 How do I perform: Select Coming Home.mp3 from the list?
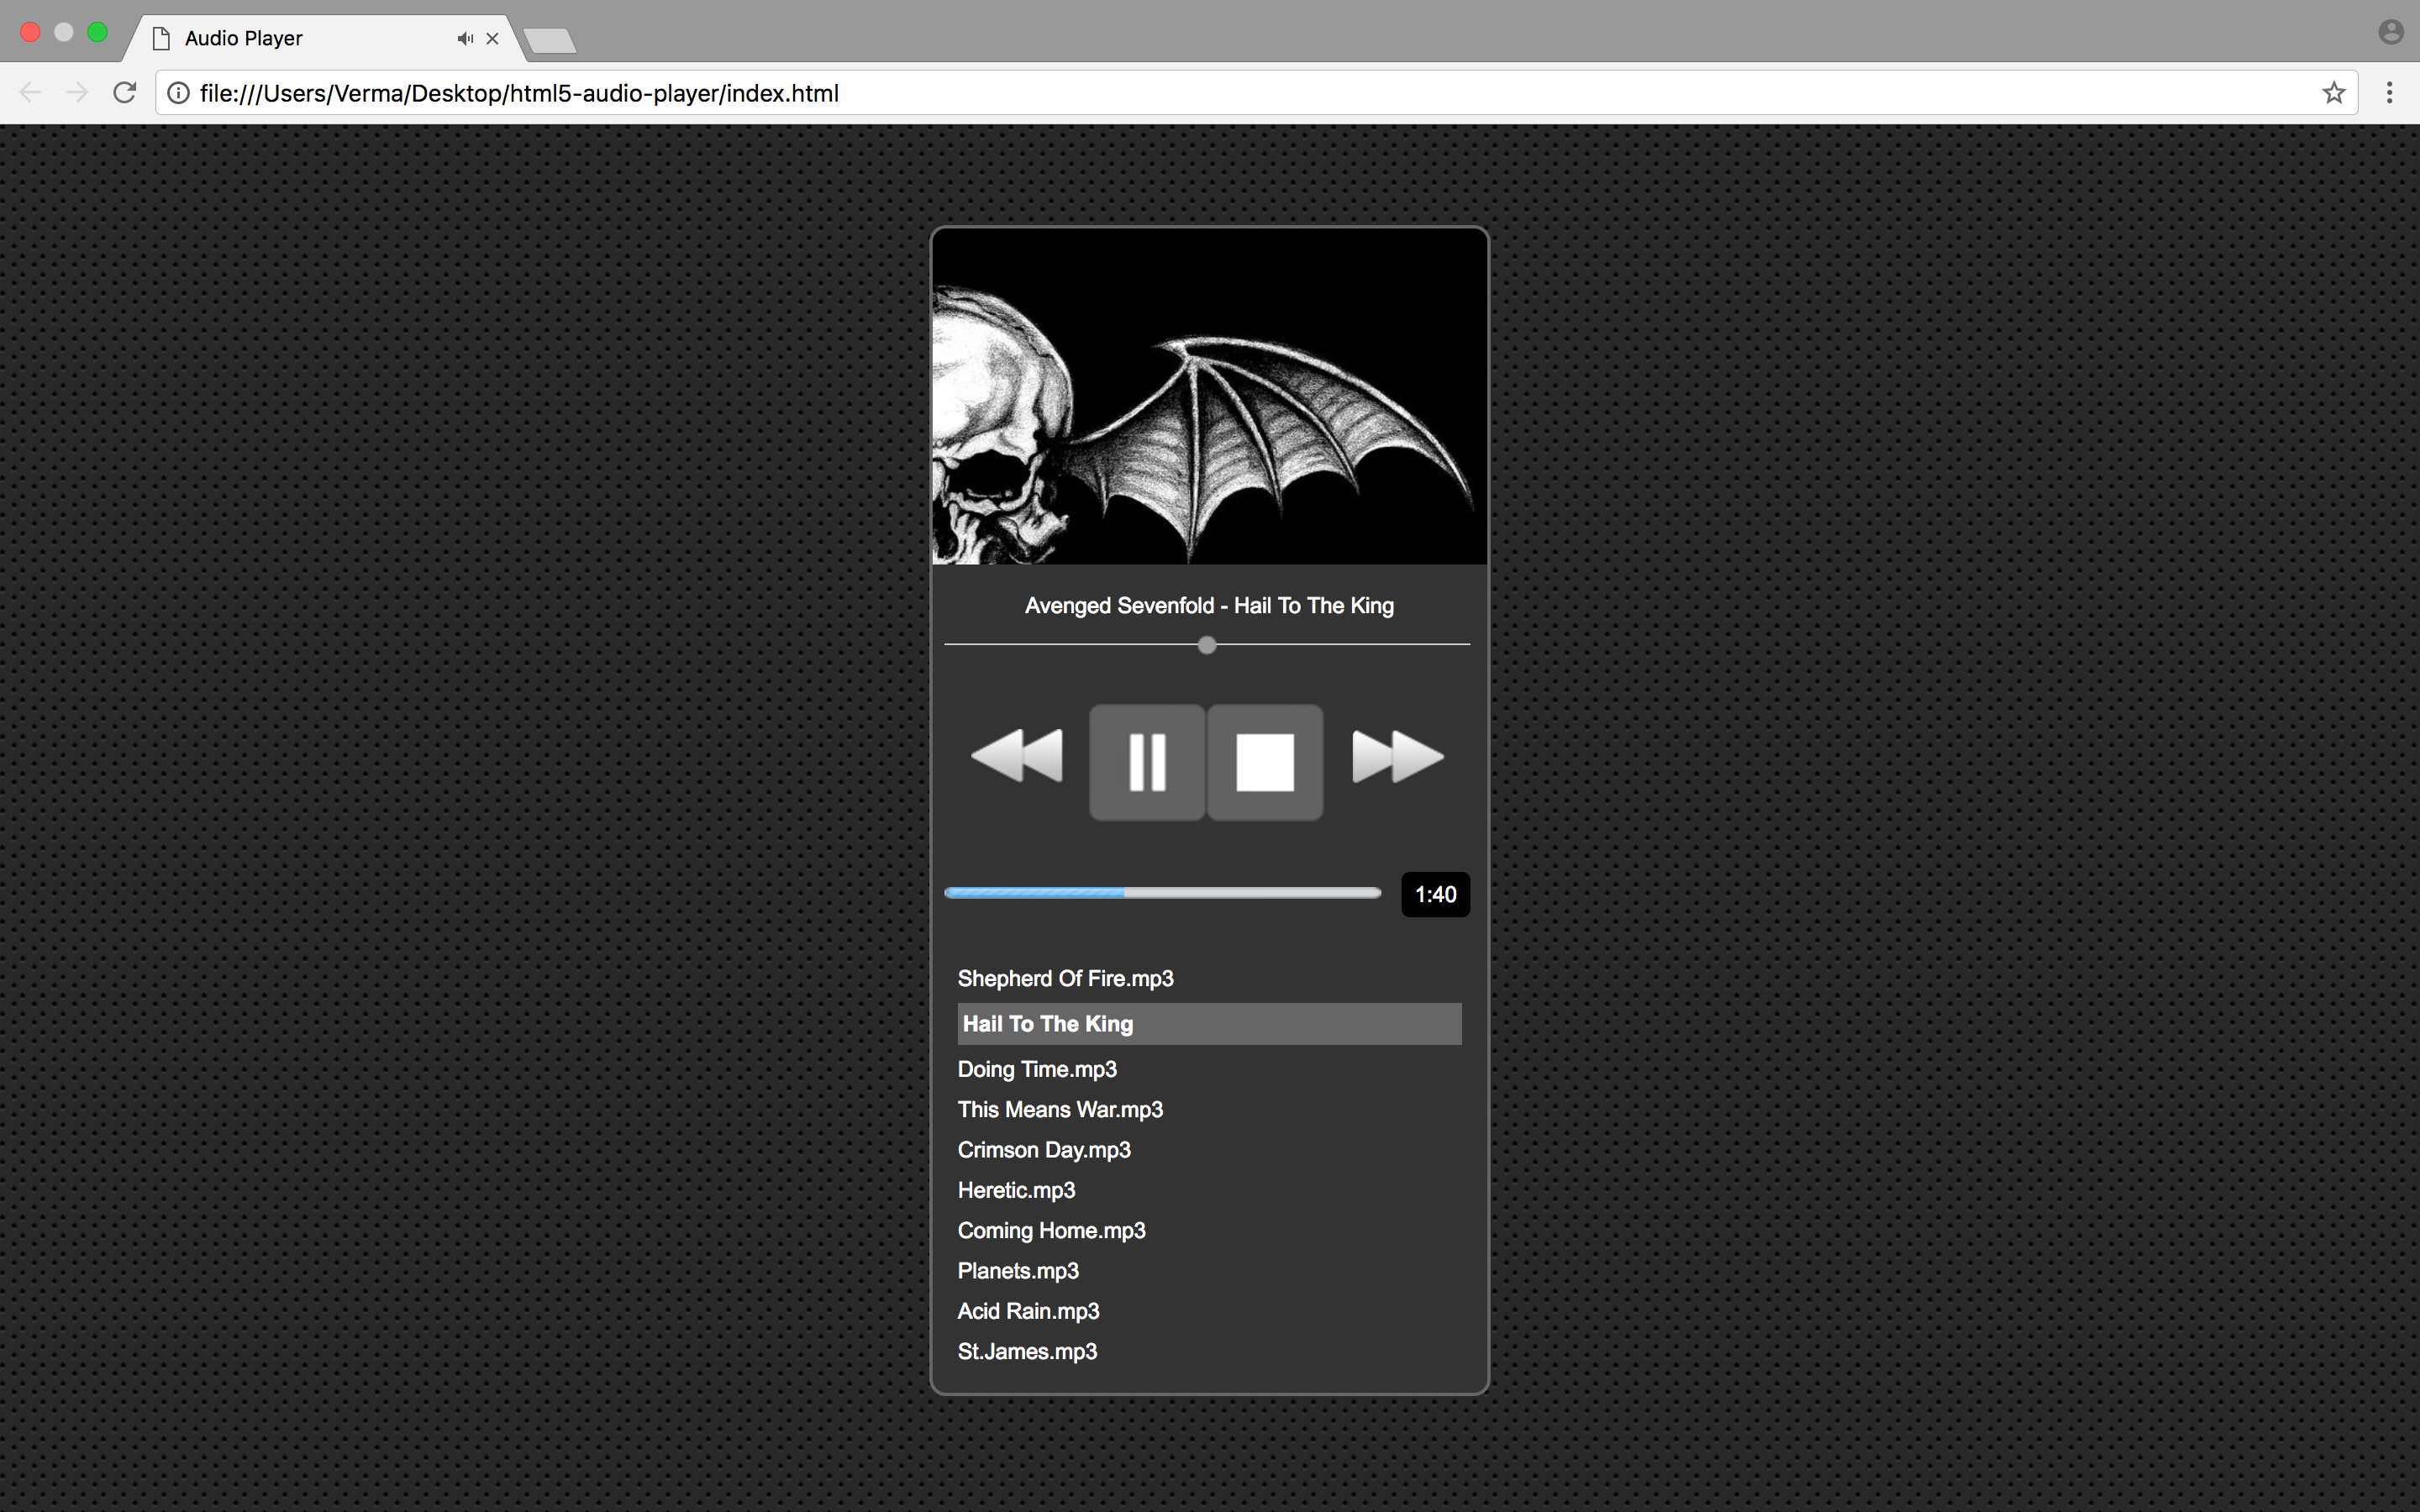point(1051,1231)
